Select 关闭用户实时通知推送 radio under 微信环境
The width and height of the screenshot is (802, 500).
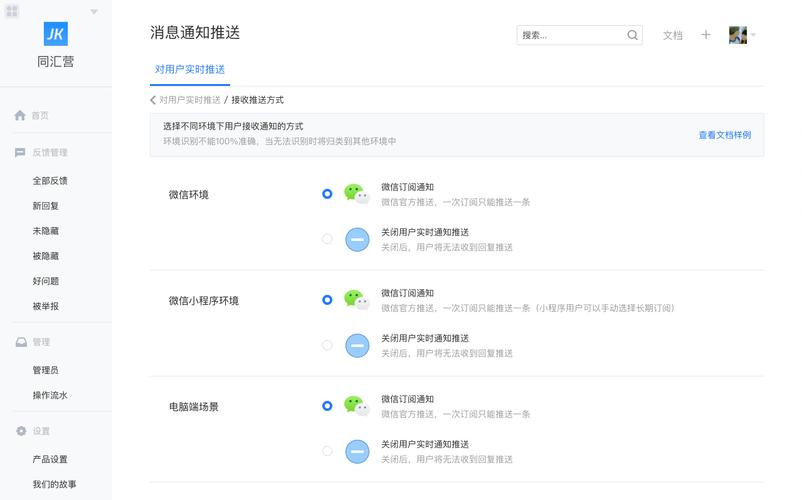pyautogui.click(x=327, y=239)
